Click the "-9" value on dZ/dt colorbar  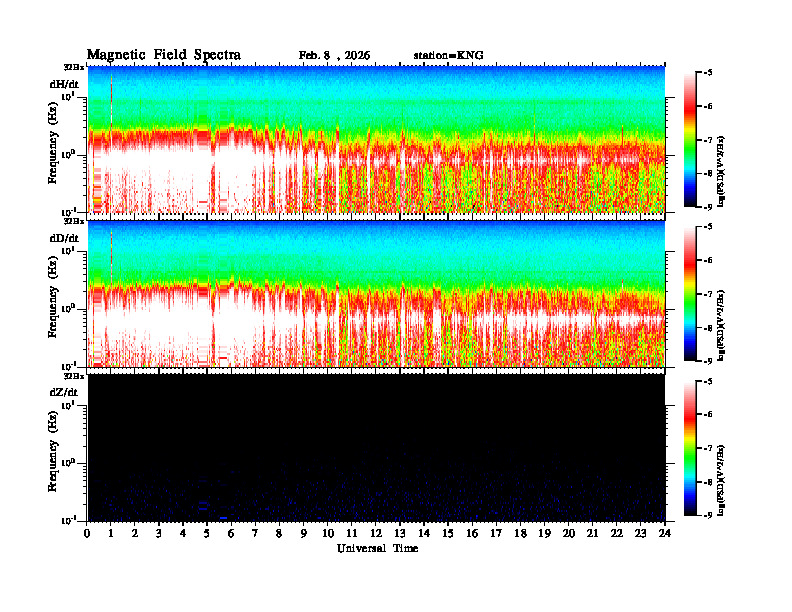point(708,515)
